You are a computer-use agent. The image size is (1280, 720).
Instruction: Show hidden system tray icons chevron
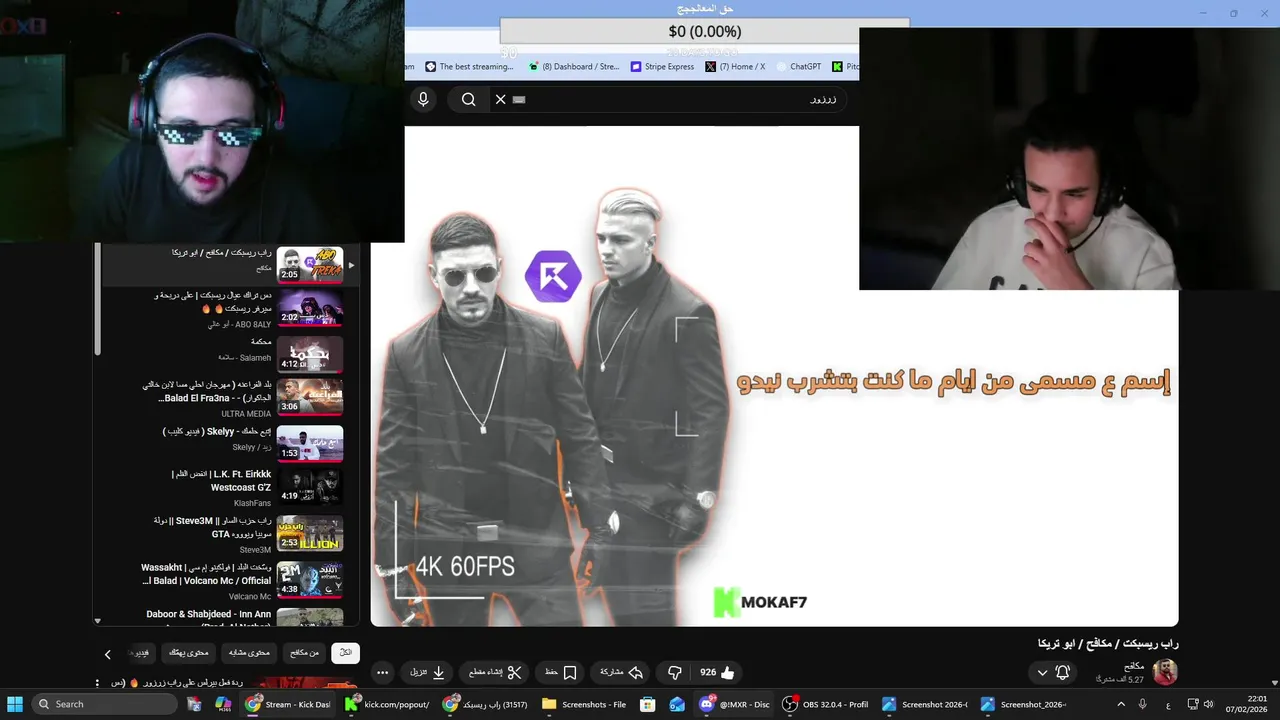click(1120, 704)
